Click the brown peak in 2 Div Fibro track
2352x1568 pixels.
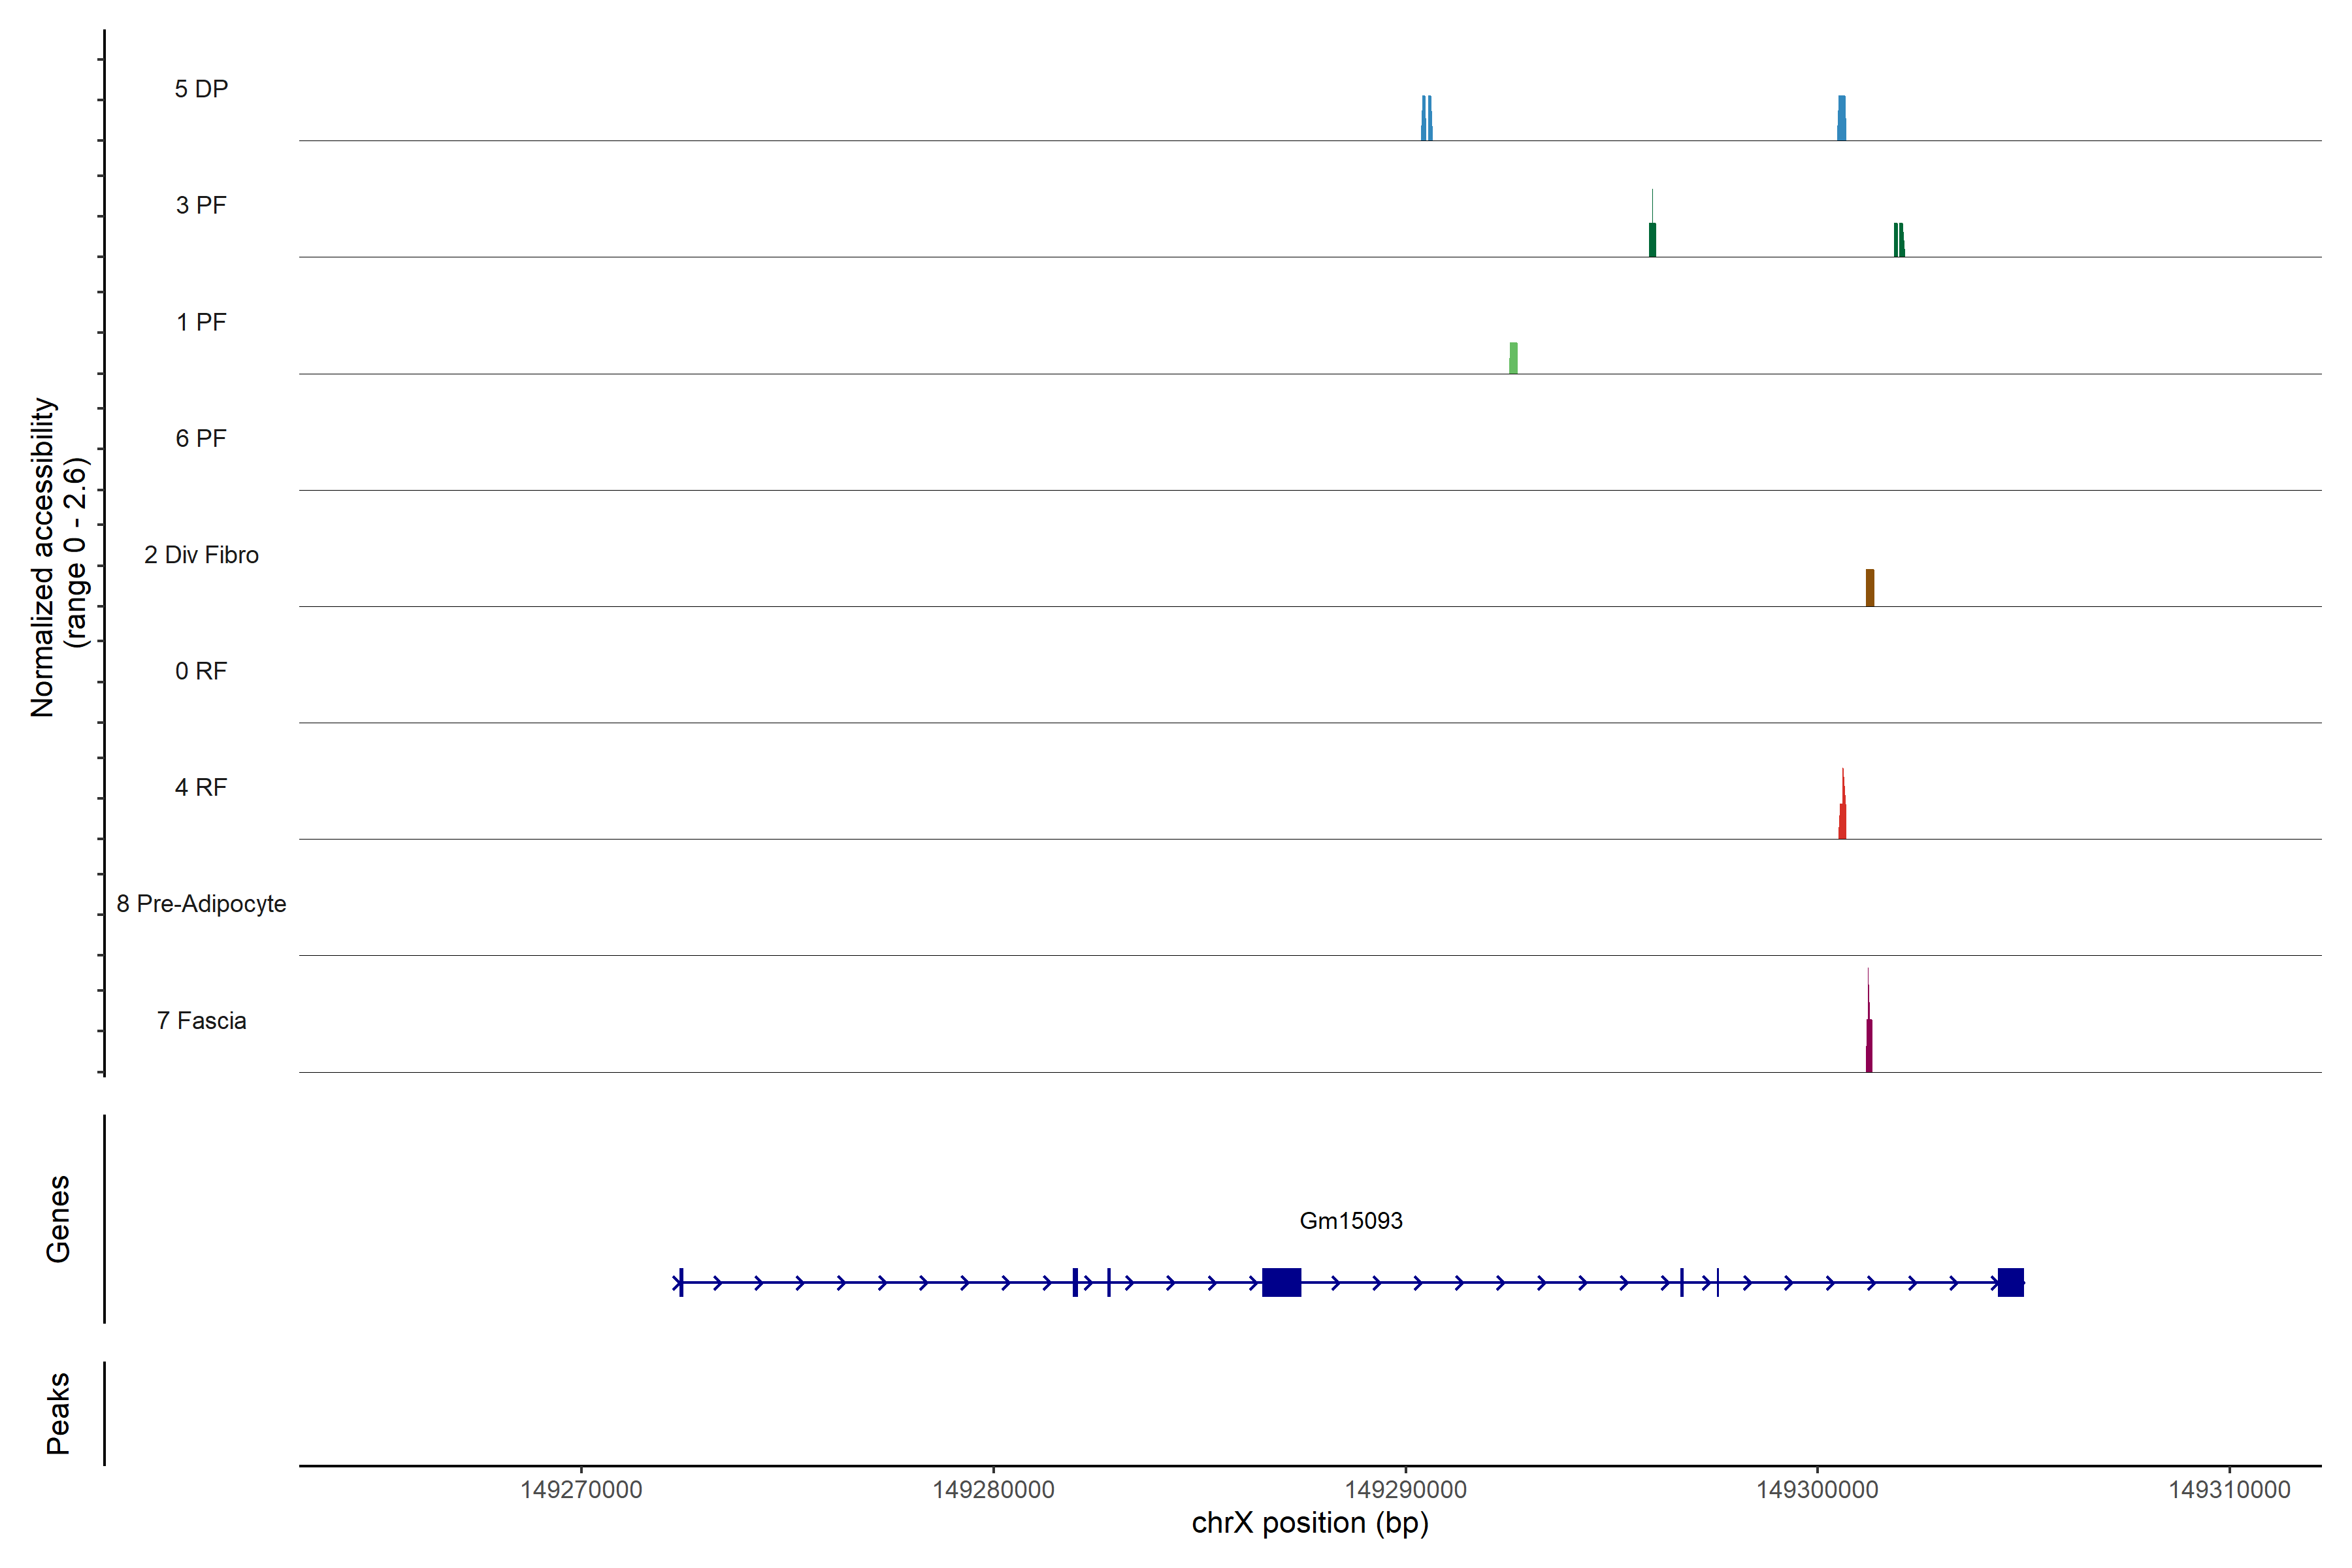[1869, 588]
